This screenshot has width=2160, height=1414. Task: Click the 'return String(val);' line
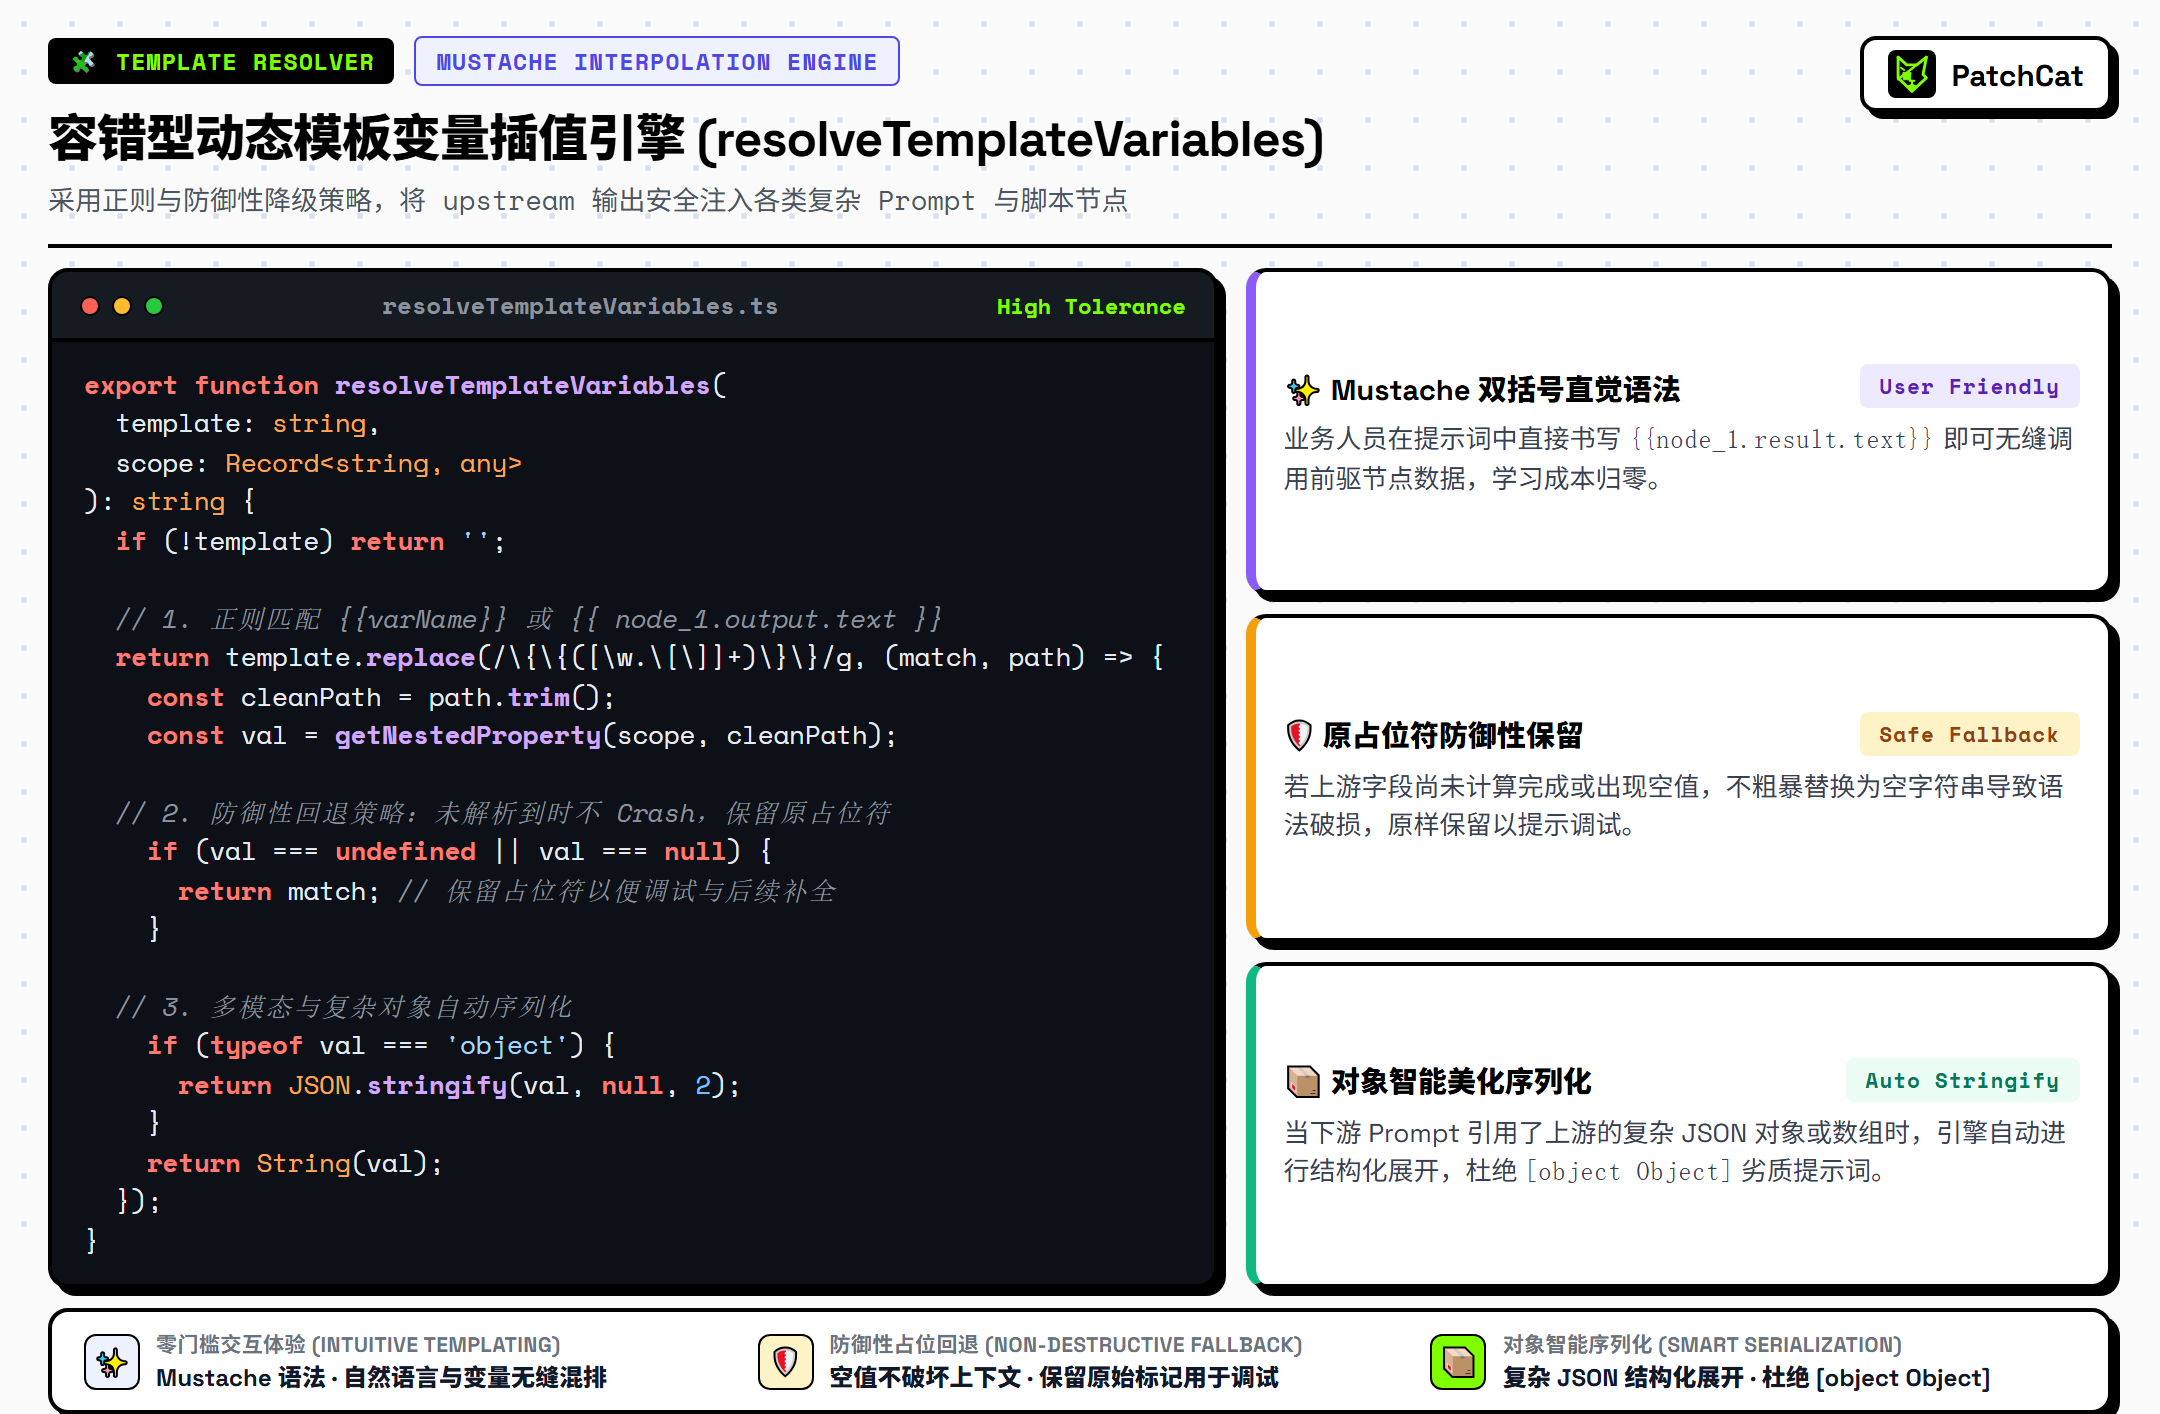point(295,1164)
